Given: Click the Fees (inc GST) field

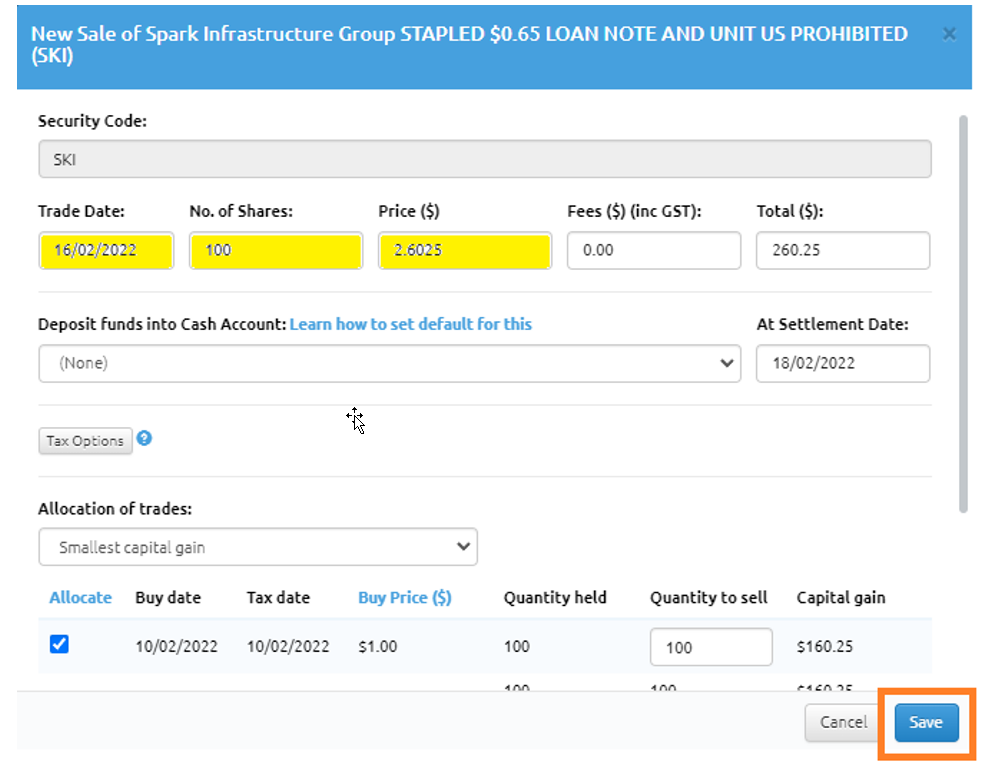Looking at the screenshot, I should 653,250.
